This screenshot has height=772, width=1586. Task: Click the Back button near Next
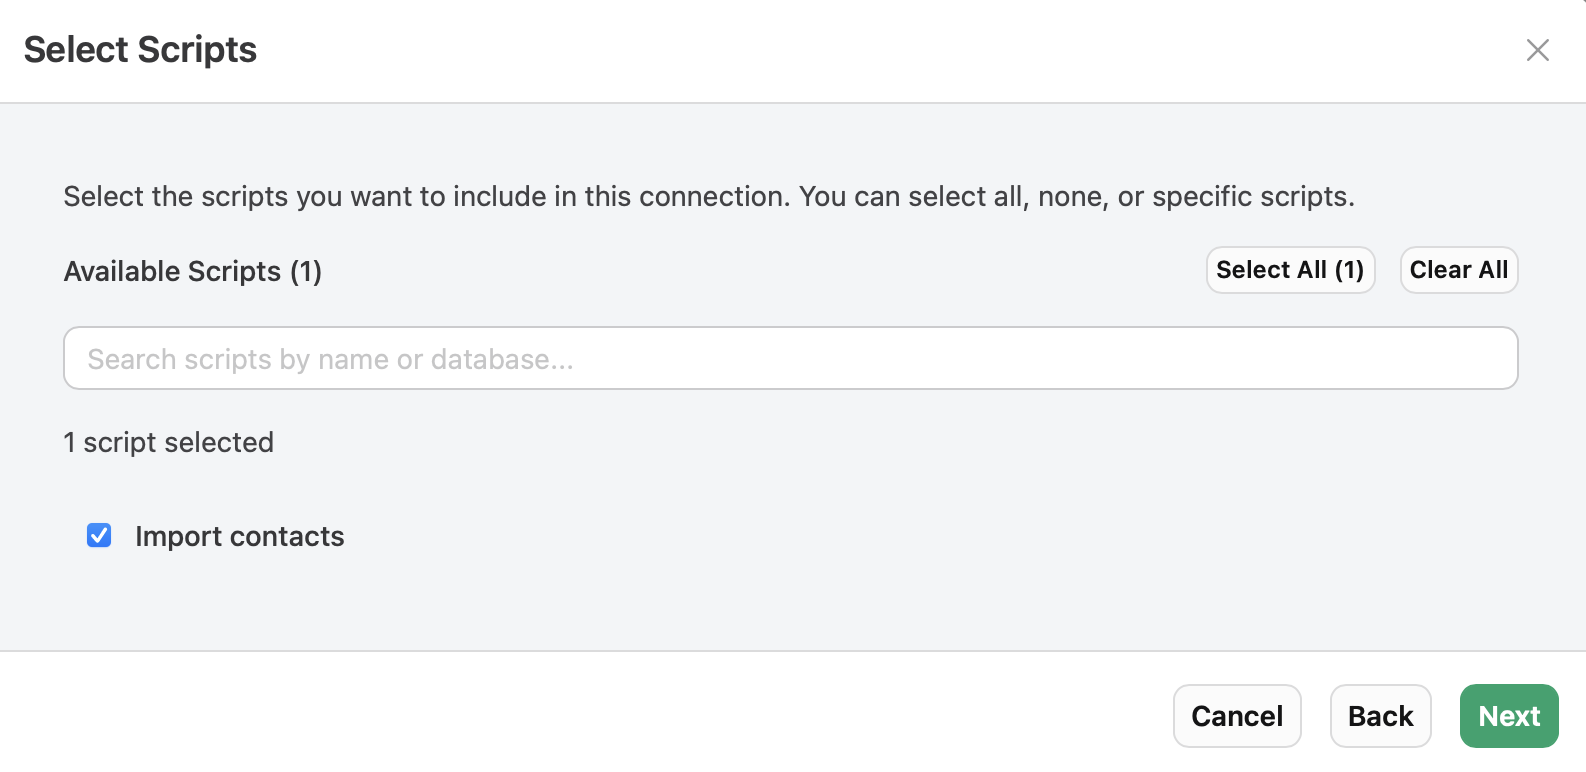pyautogui.click(x=1380, y=716)
